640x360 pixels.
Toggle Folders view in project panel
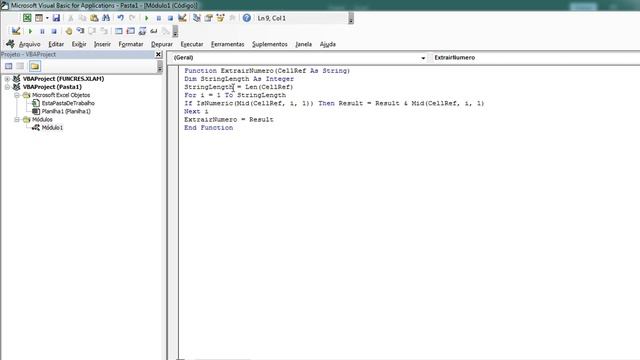(35, 66)
